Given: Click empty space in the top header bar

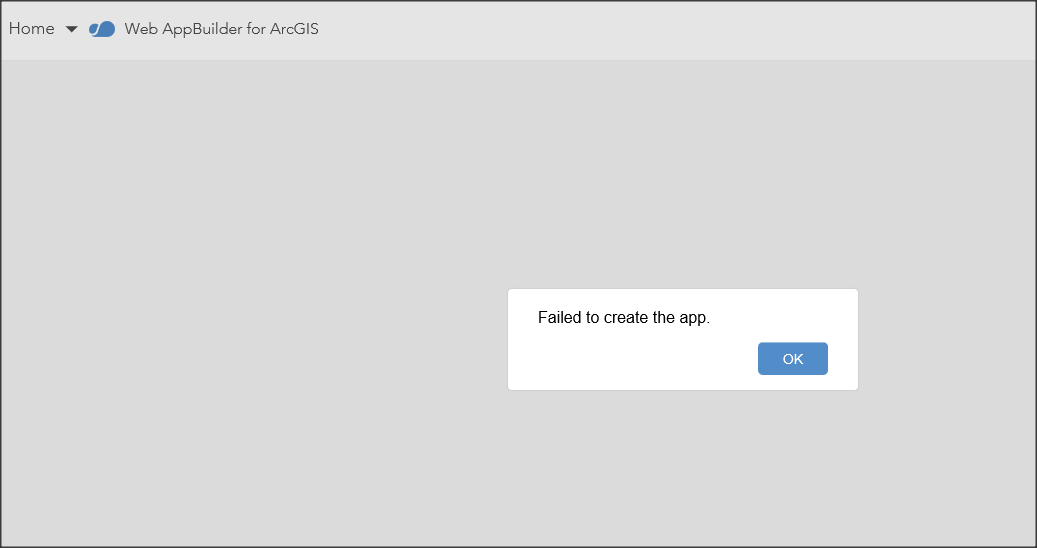Looking at the screenshot, I should coord(661,30).
